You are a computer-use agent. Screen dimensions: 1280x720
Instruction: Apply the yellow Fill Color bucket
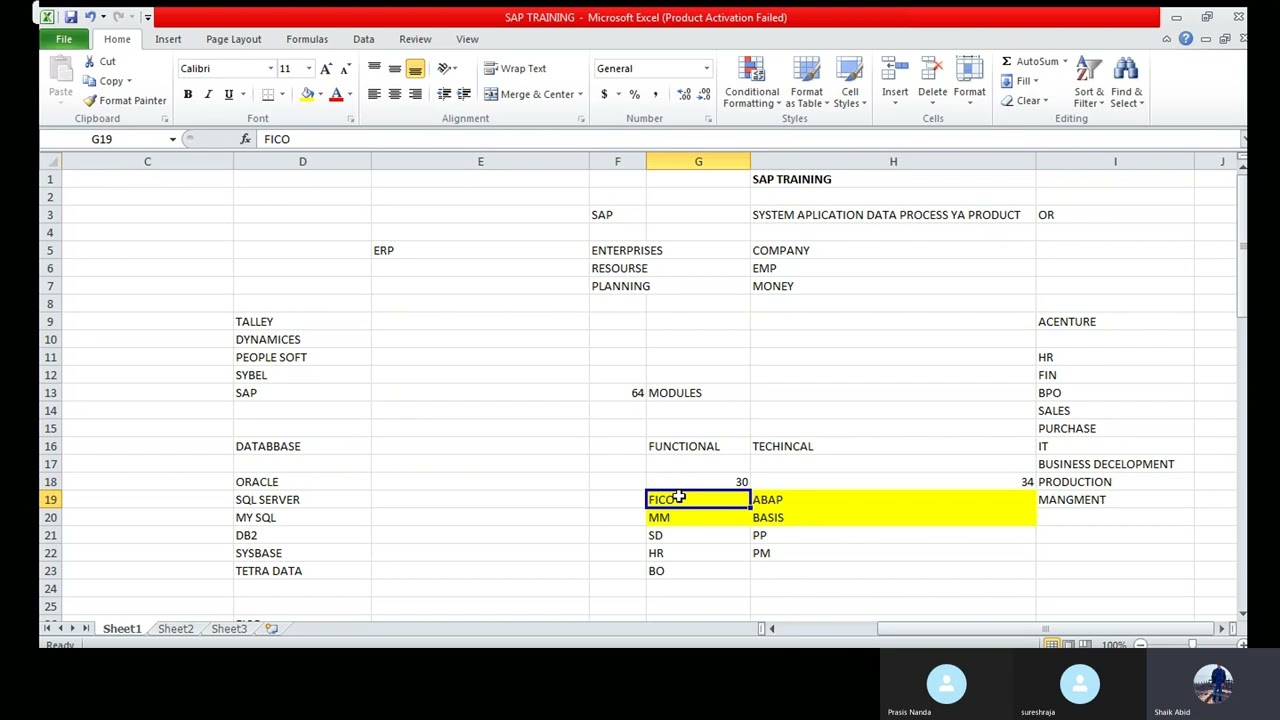click(307, 94)
